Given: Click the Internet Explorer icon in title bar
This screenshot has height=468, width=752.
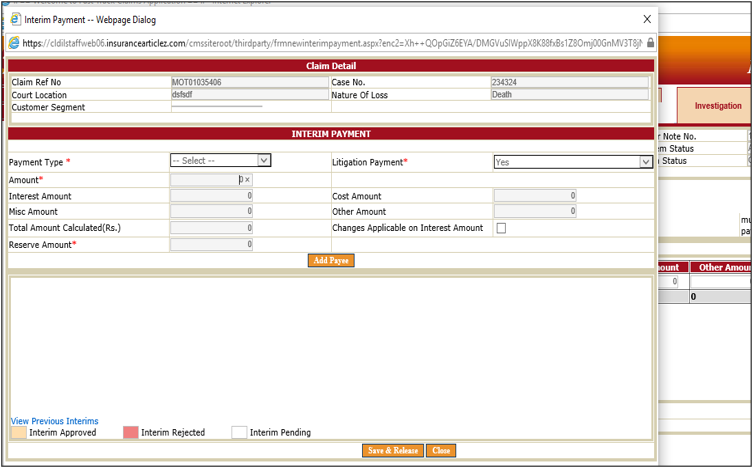Looking at the screenshot, I should click(x=14, y=19).
